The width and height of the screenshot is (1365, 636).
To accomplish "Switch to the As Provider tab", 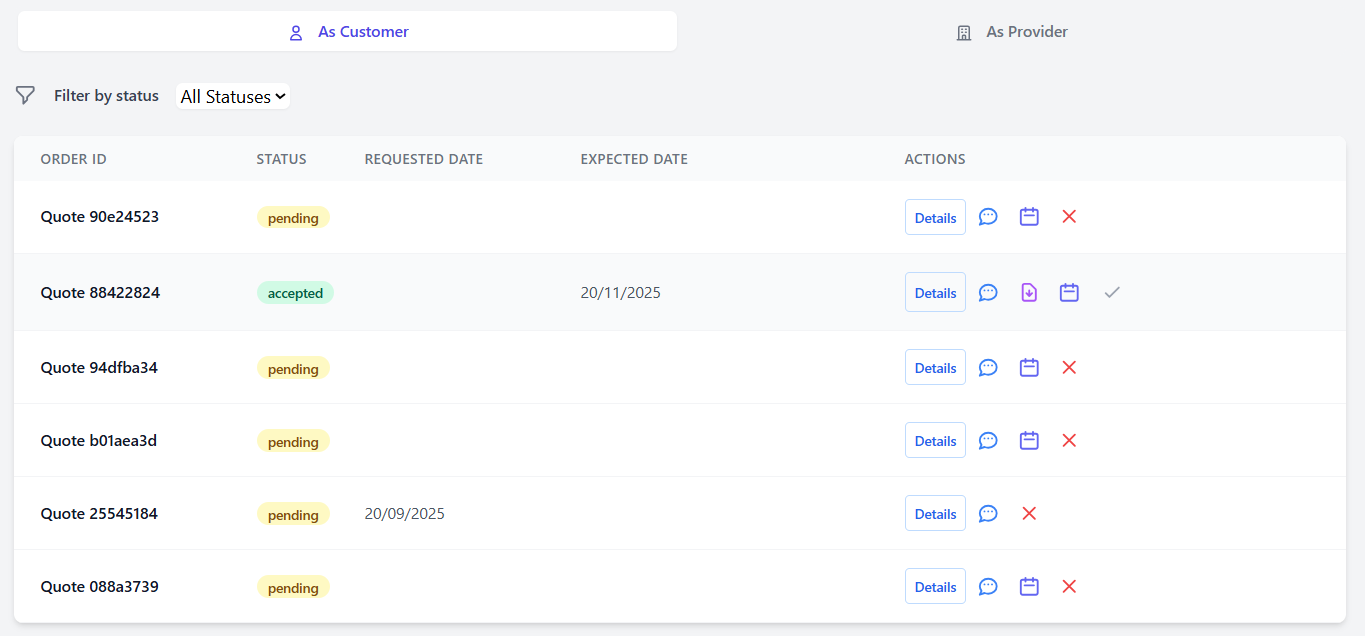I will pos(1012,32).
